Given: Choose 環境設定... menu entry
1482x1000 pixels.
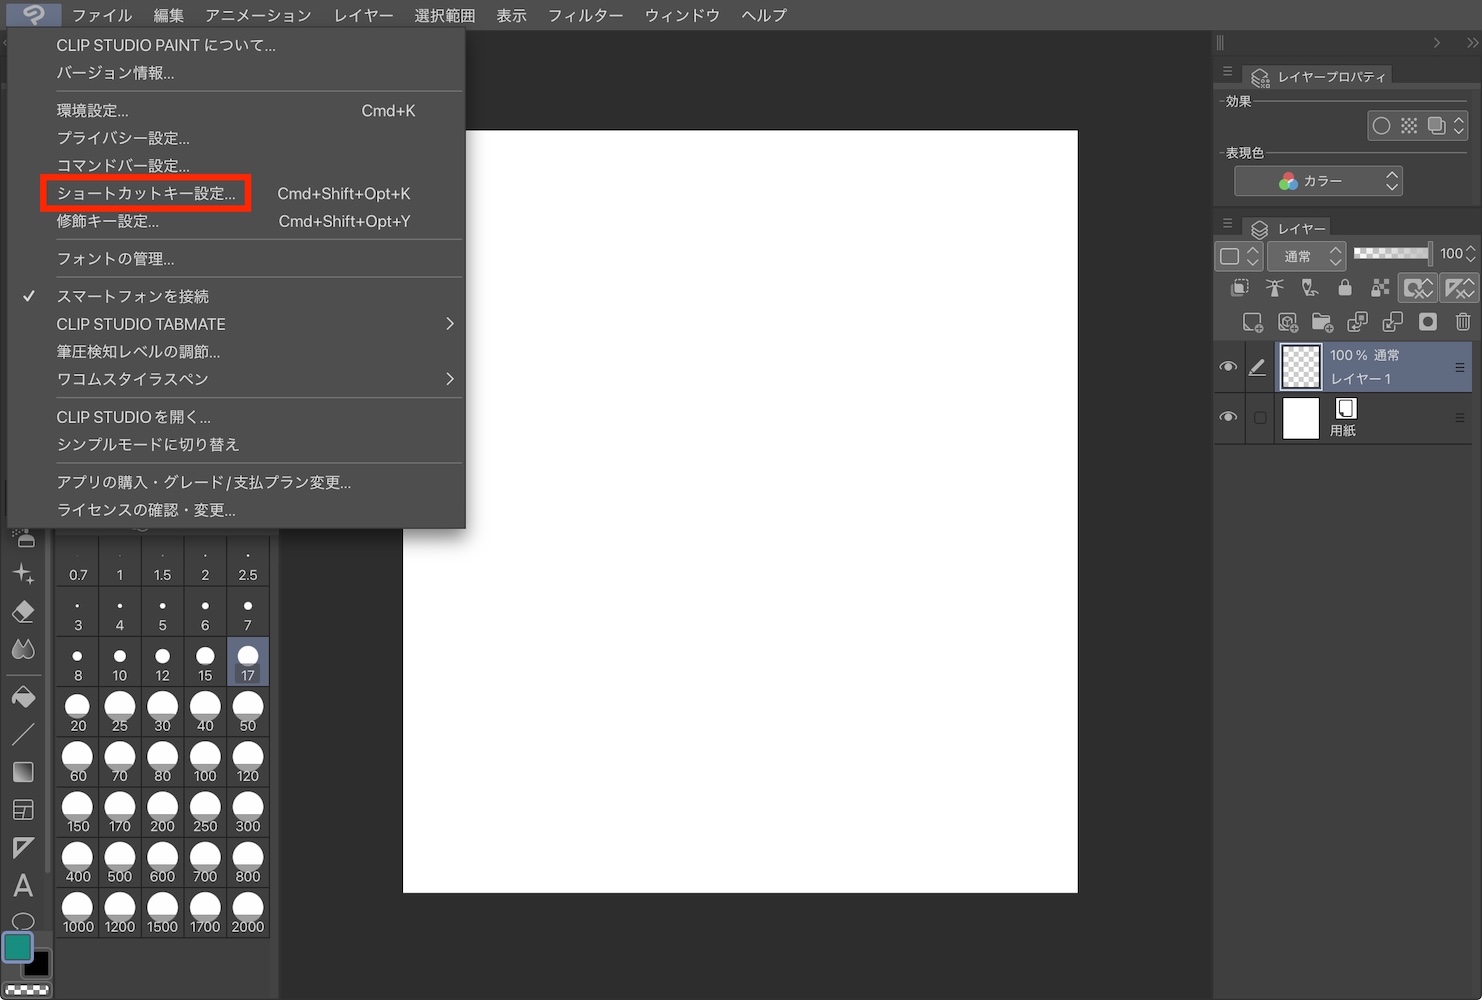Looking at the screenshot, I should 236,111.
